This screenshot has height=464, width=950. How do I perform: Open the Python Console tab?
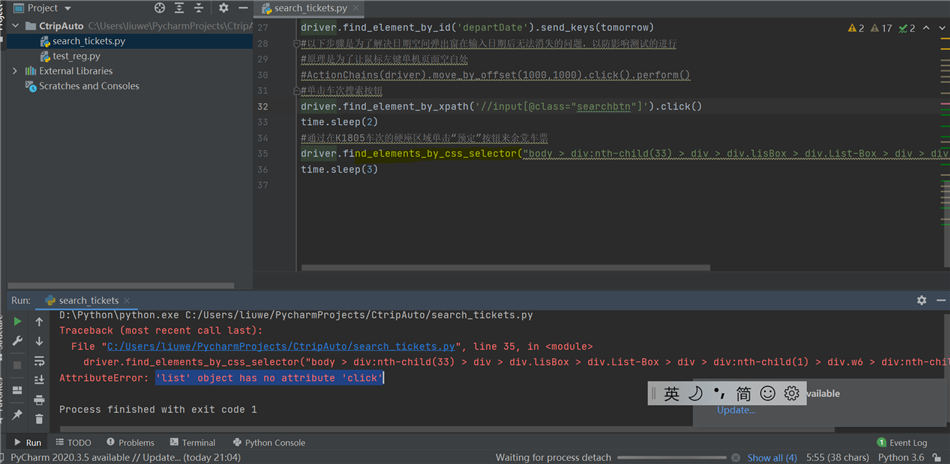click(269, 442)
